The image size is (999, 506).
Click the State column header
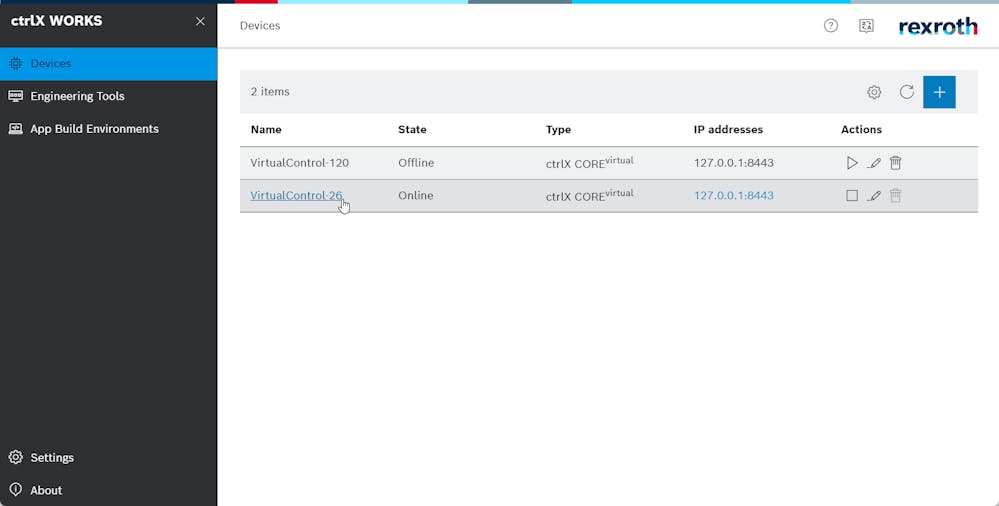412,129
